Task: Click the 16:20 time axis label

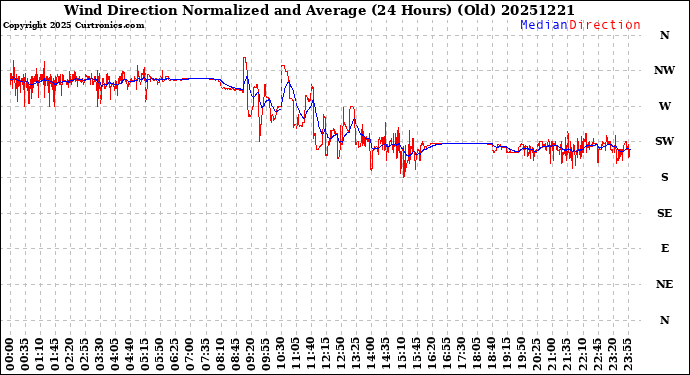Action: [431, 354]
